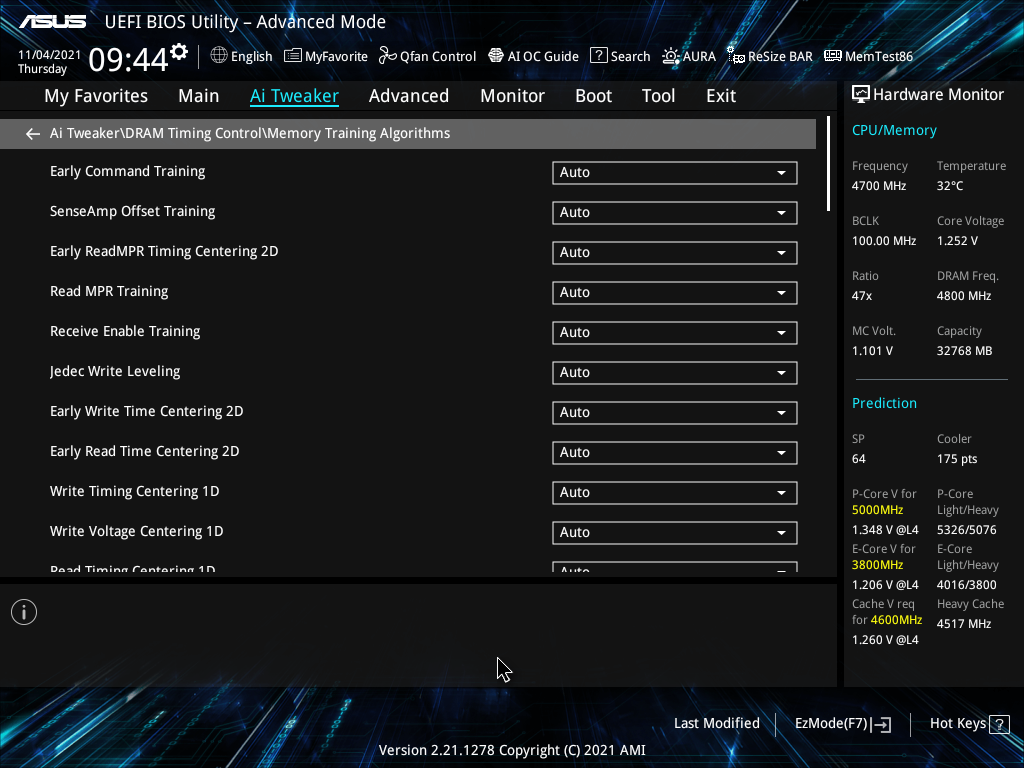The width and height of the screenshot is (1024, 768).
Task: Select Receive Enable Training label
Action: tap(125, 332)
